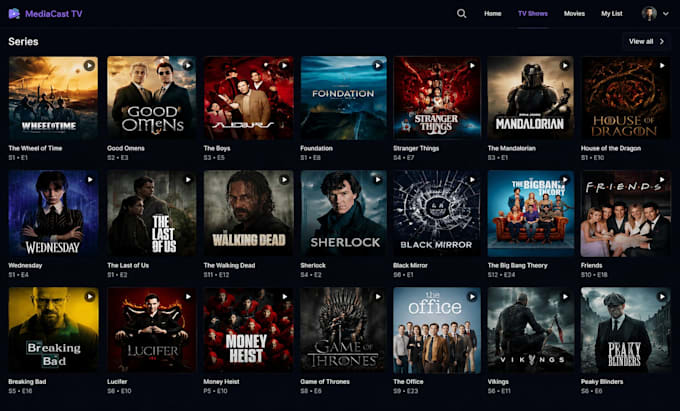Image resolution: width=680 pixels, height=411 pixels.
Task: Click the MediaCast TV logo icon
Action: click(x=14, y=13)
